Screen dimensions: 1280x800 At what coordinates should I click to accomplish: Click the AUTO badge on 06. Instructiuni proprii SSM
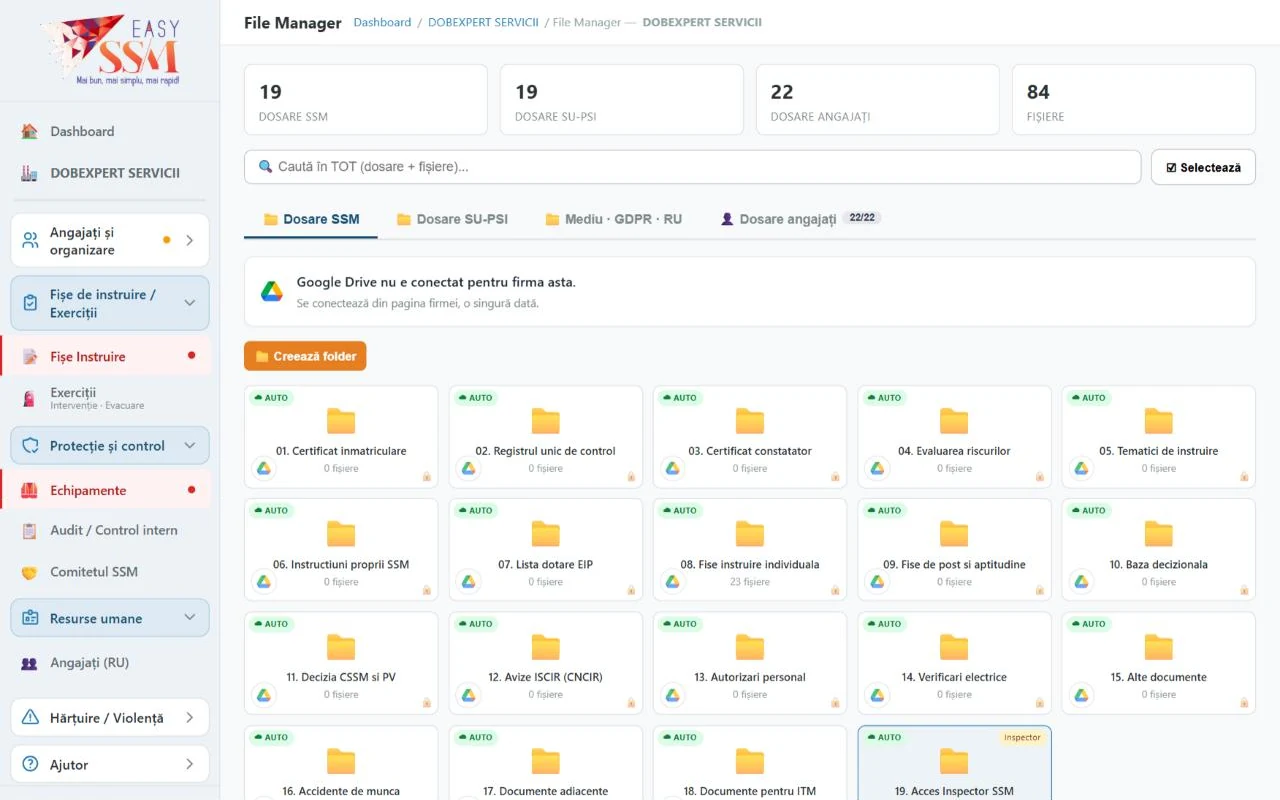click(271, 511)
